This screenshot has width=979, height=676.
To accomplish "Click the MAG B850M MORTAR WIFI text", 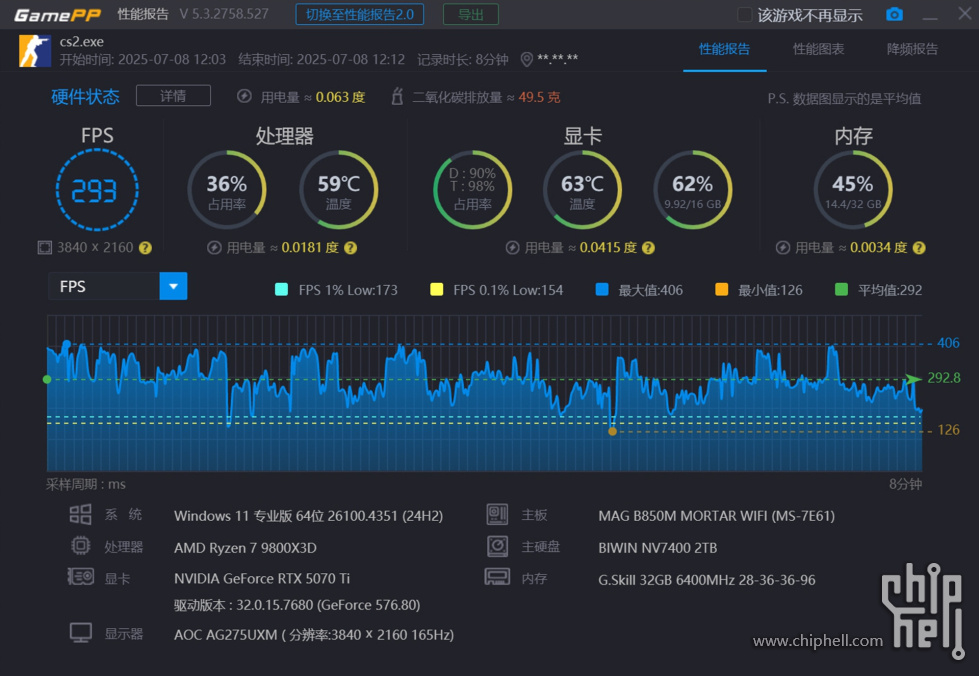I will click(716, 516).
